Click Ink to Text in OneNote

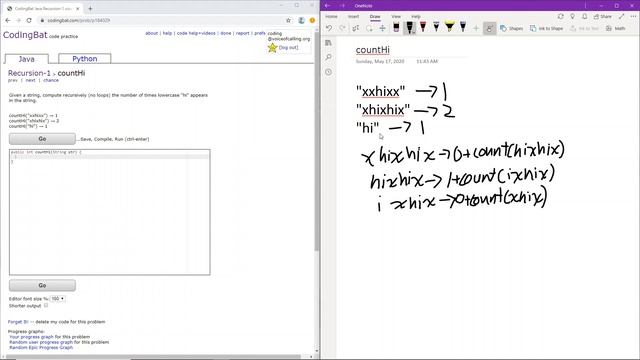(x=584, y=28)
